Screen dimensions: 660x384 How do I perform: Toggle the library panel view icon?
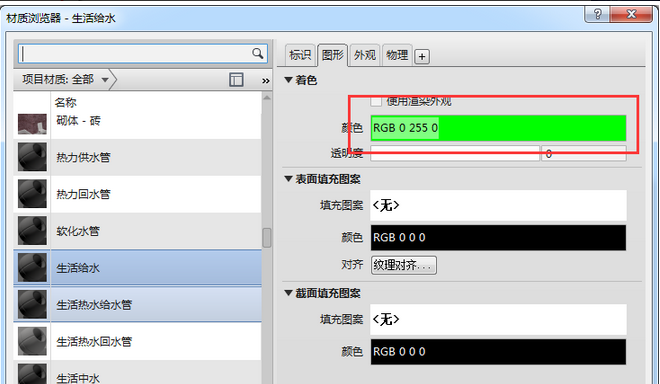point(236,79)
